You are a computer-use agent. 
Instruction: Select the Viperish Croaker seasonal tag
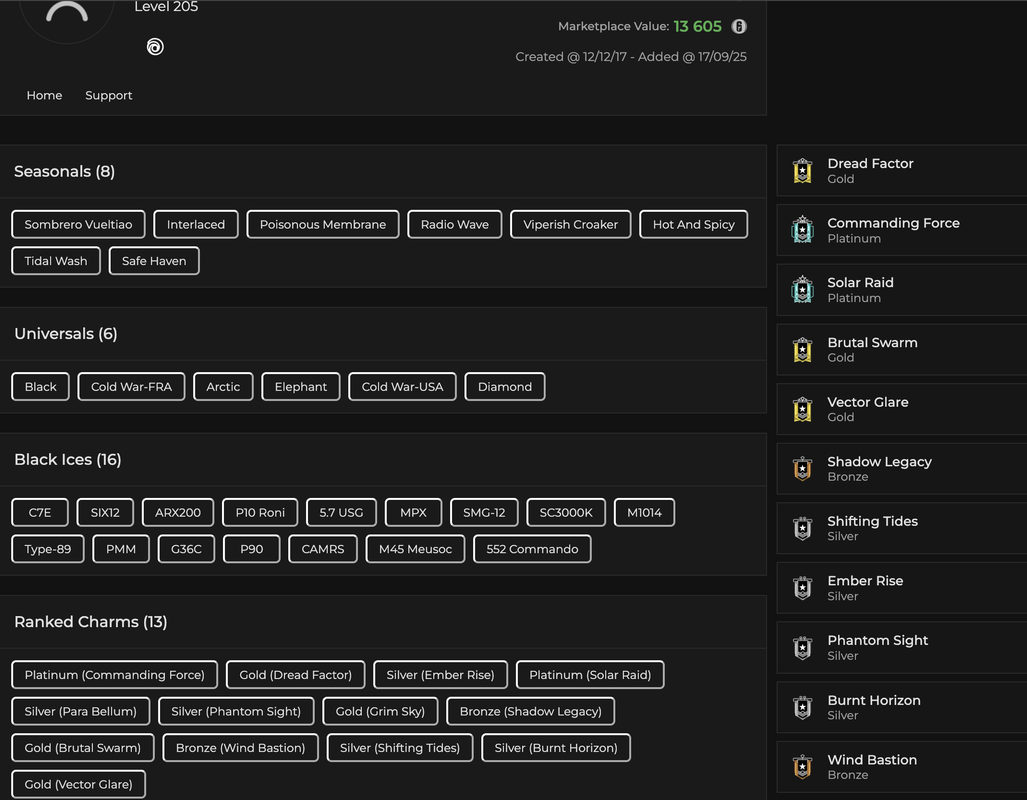click(570, 224)
